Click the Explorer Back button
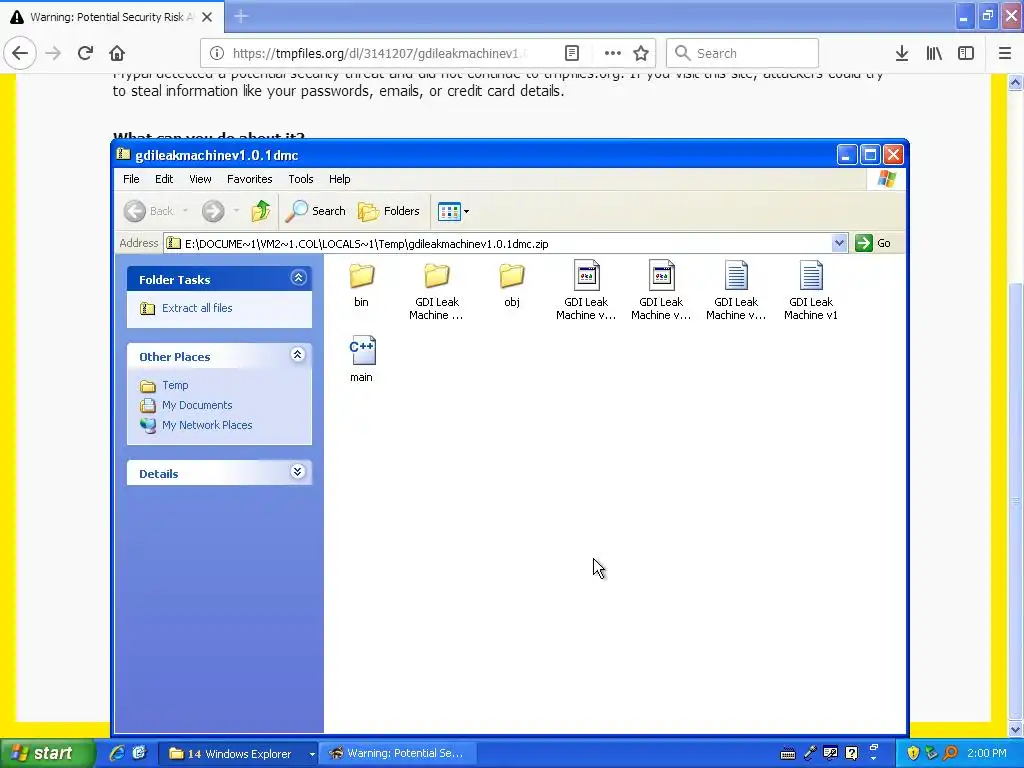Image resolution: width=1024 pixels, height=768 pixels. [x=149, y=211]
